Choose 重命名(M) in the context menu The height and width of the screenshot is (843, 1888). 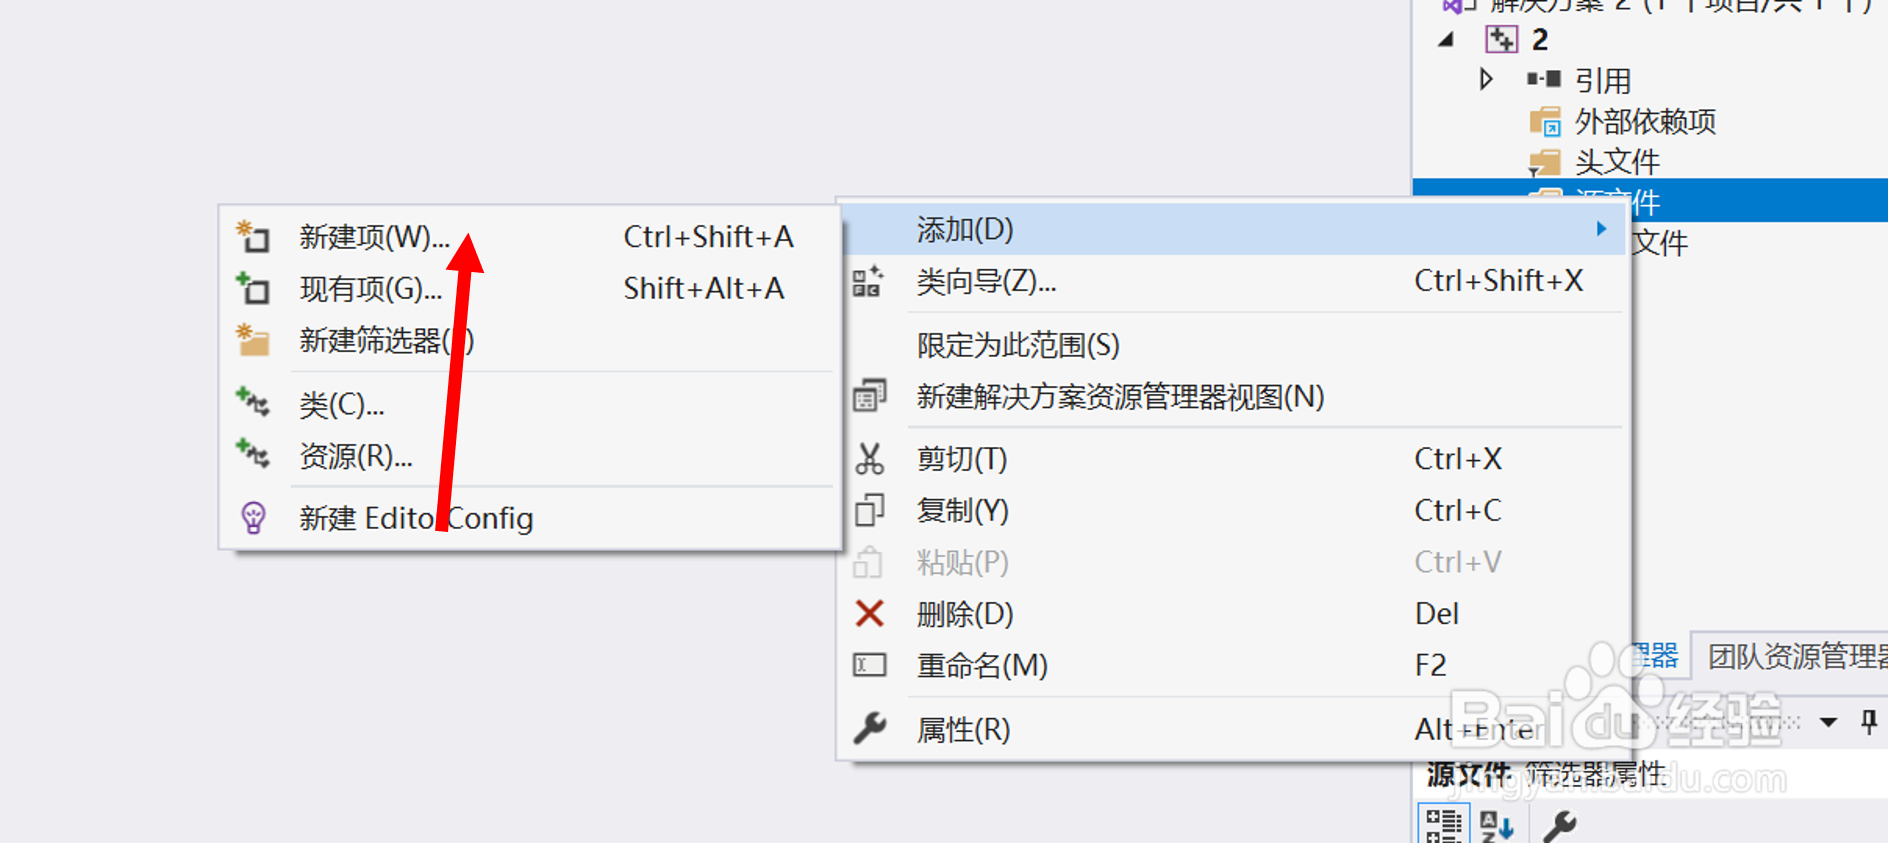coord(982,665)
